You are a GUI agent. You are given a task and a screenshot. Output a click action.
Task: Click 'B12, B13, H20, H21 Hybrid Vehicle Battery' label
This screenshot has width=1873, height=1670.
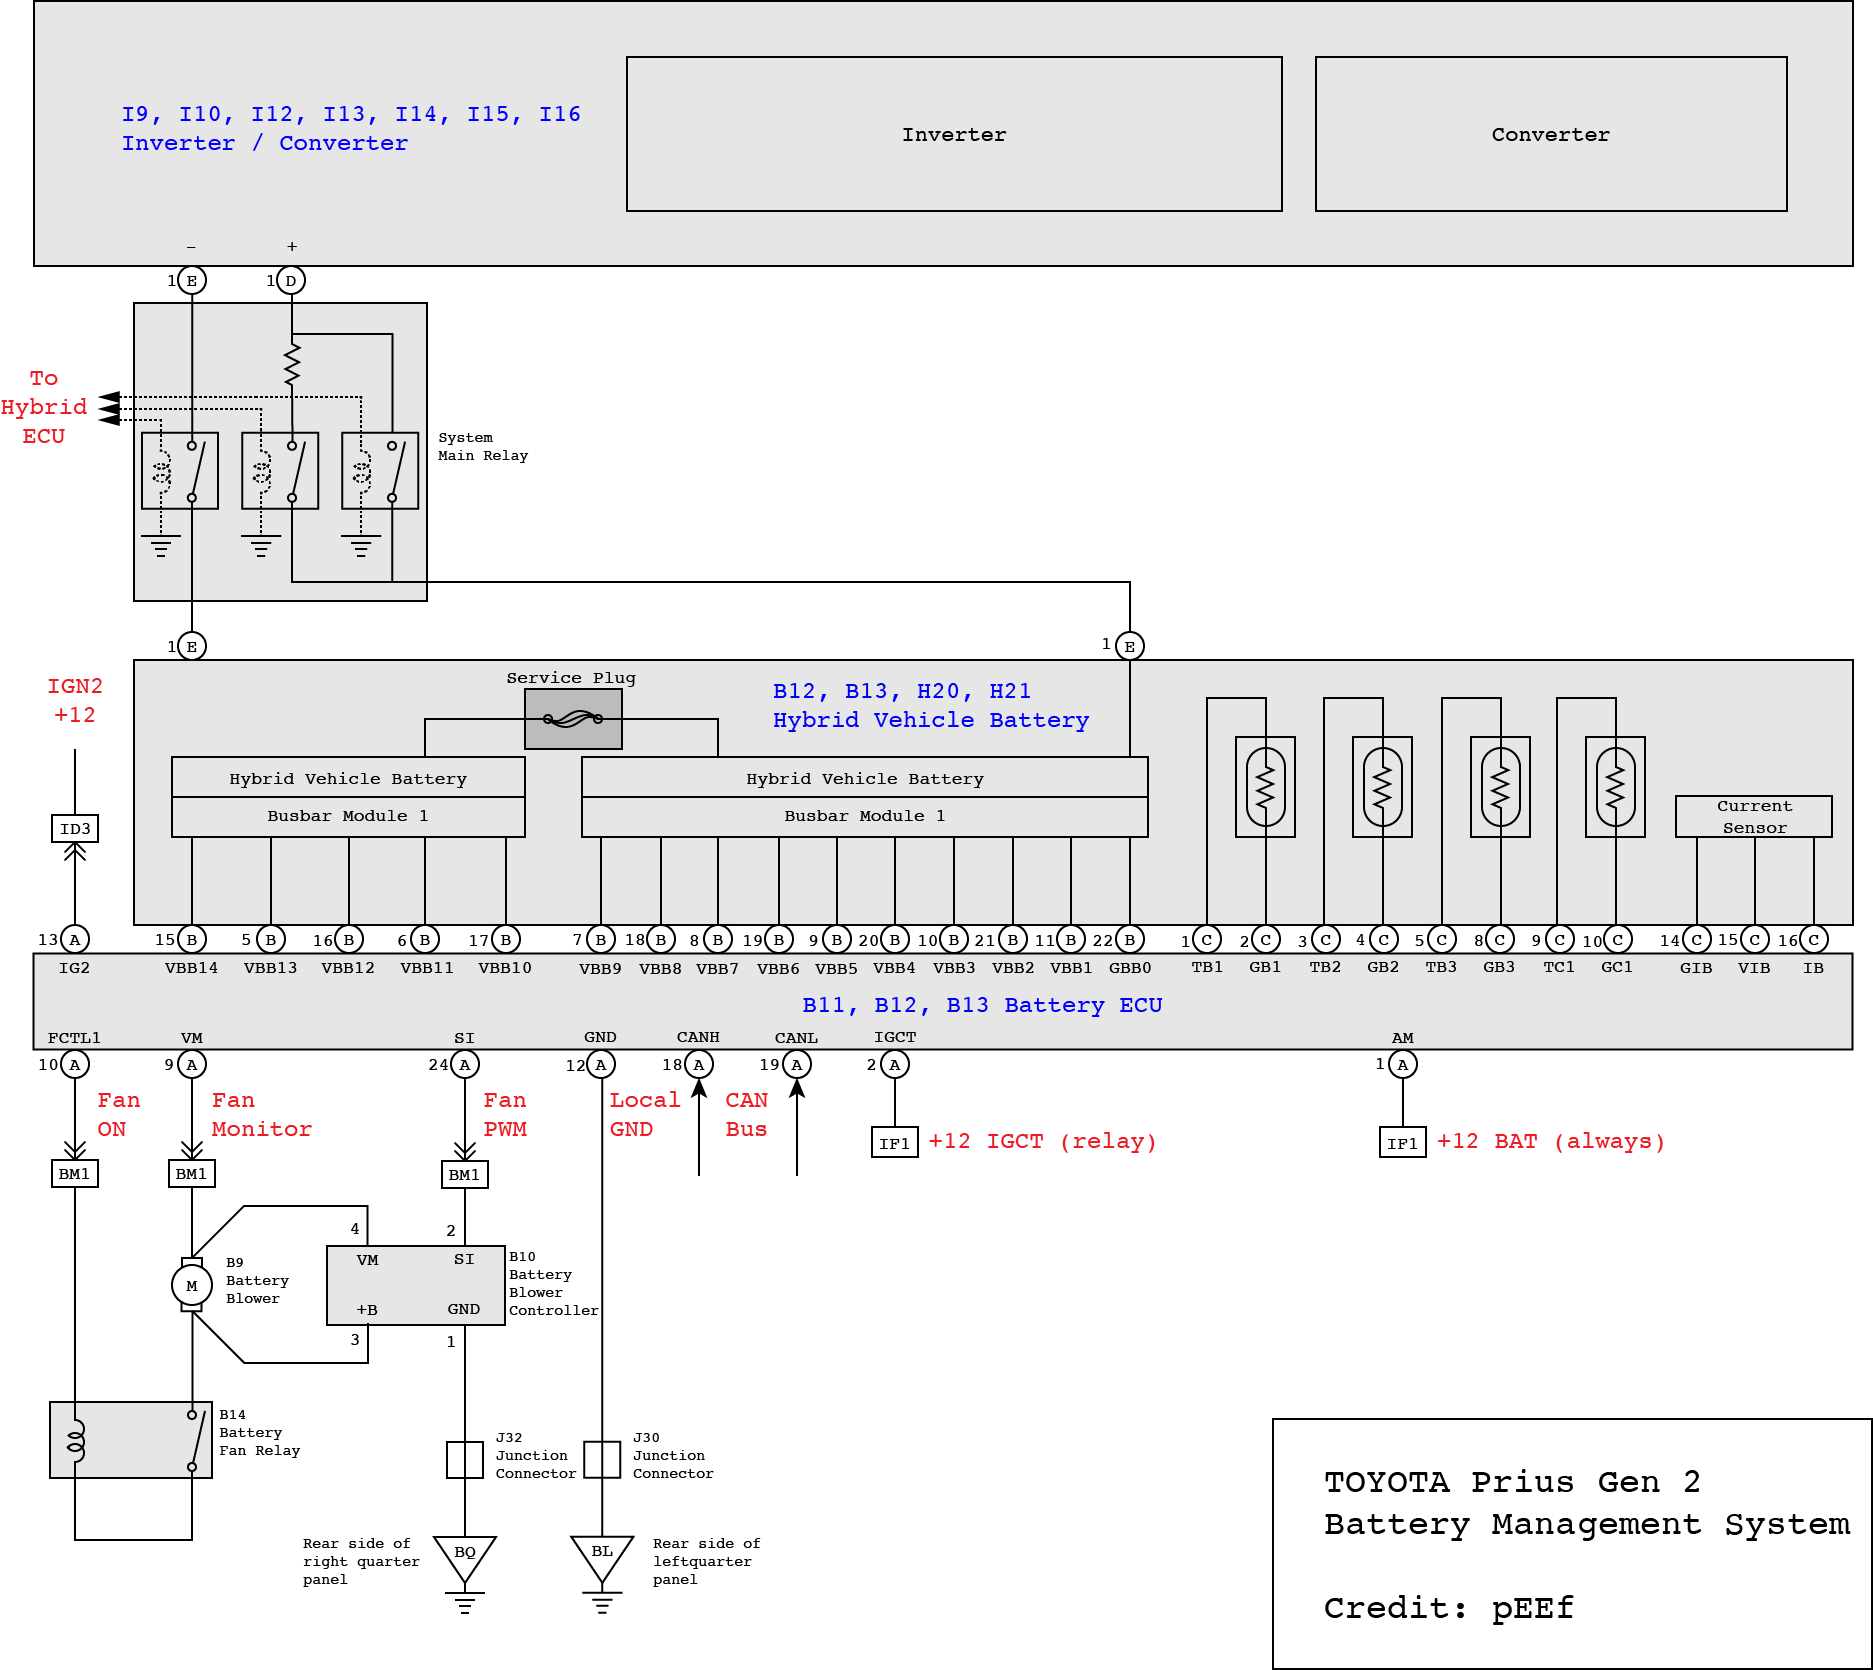tap(931, 705)
